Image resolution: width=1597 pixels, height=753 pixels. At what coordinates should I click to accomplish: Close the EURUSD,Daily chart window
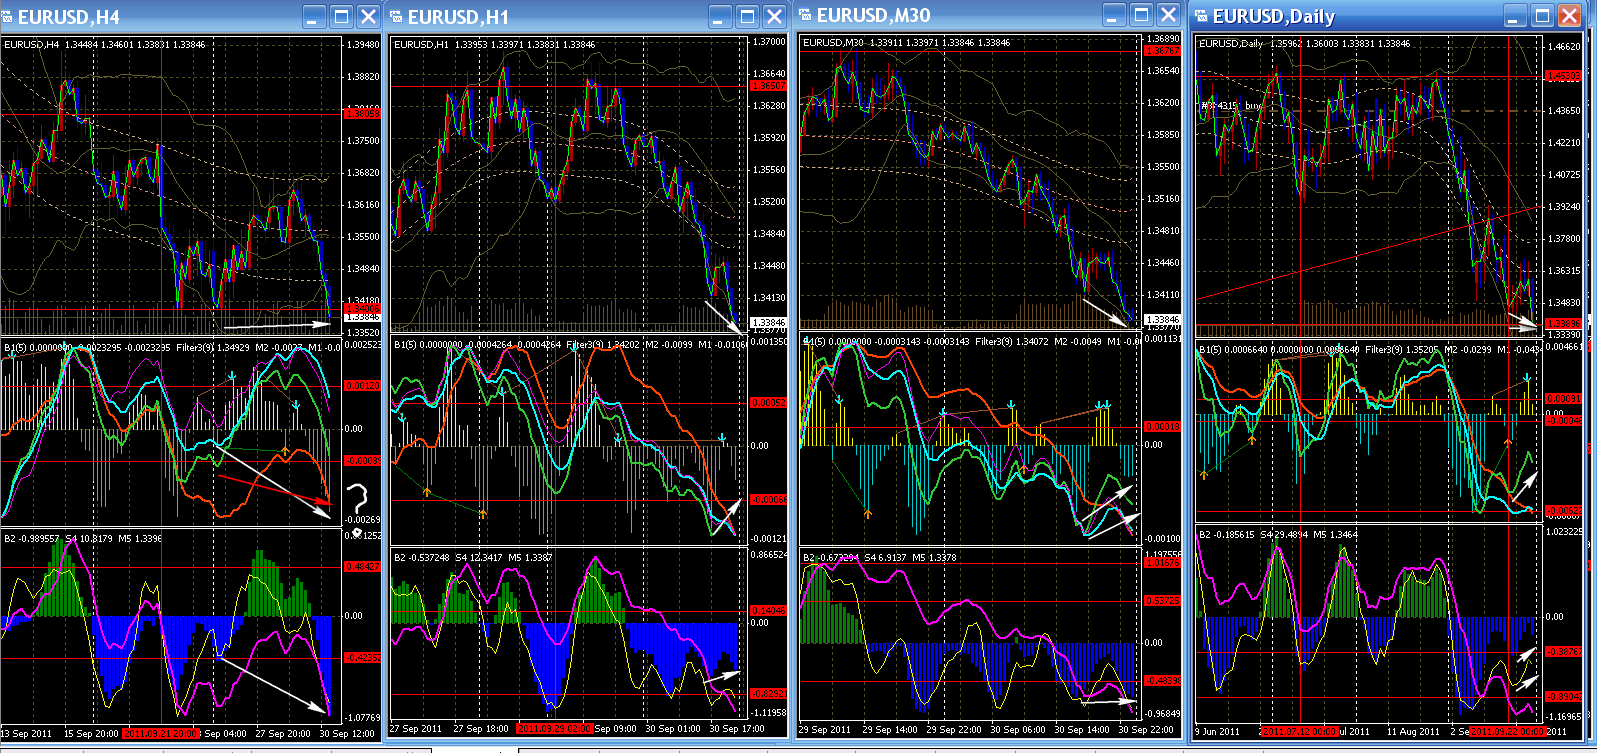point(1569,17)
